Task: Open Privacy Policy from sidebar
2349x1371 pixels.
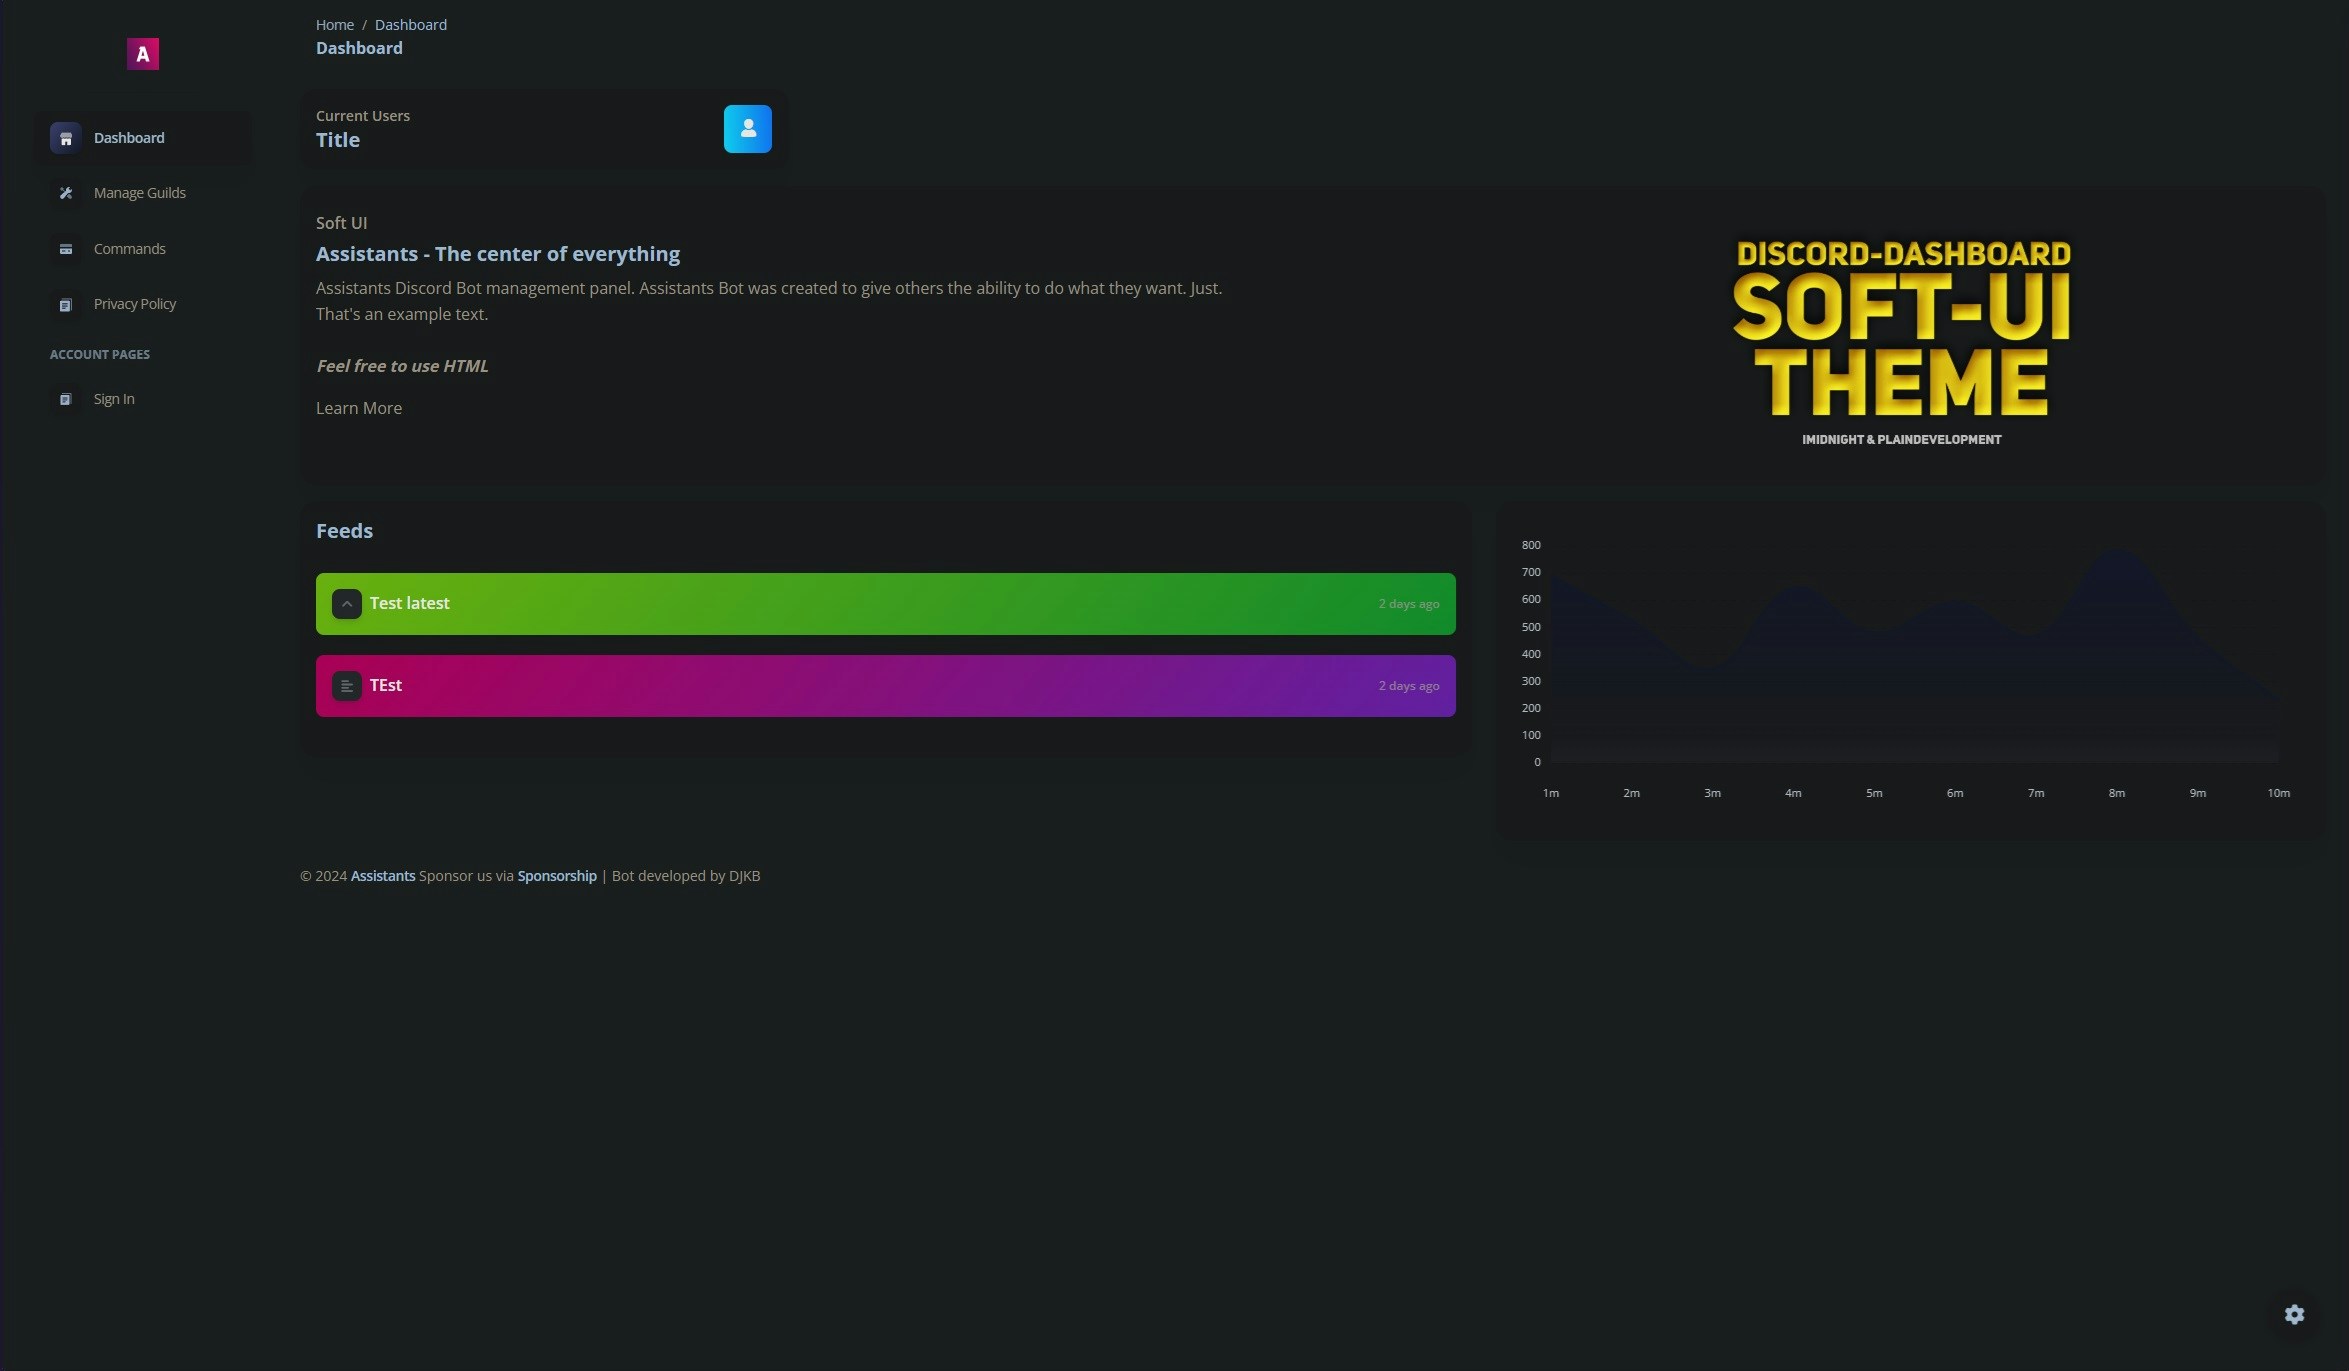Action: 135,304
